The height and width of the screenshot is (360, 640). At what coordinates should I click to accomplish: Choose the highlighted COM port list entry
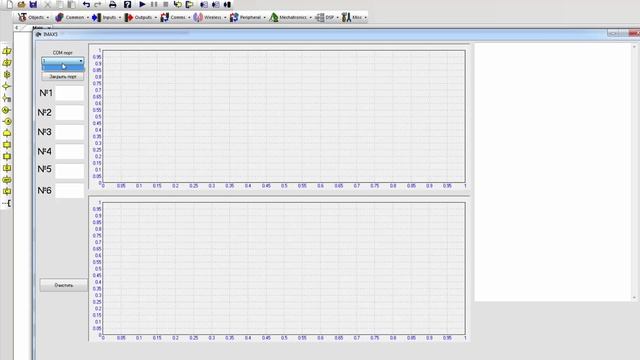[x=62, y=68]
